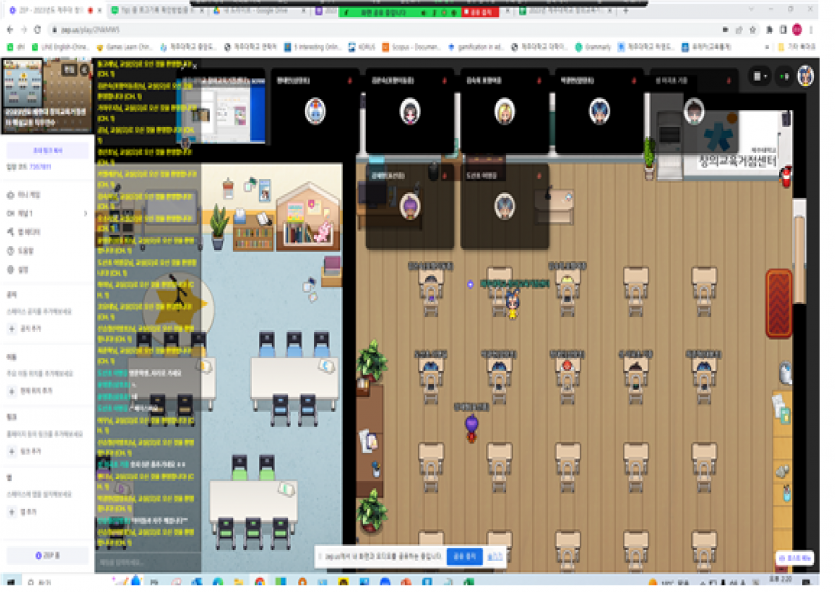835x592 pixels.
Task: Go forward in the browser
Action: [x=23, y=30]
